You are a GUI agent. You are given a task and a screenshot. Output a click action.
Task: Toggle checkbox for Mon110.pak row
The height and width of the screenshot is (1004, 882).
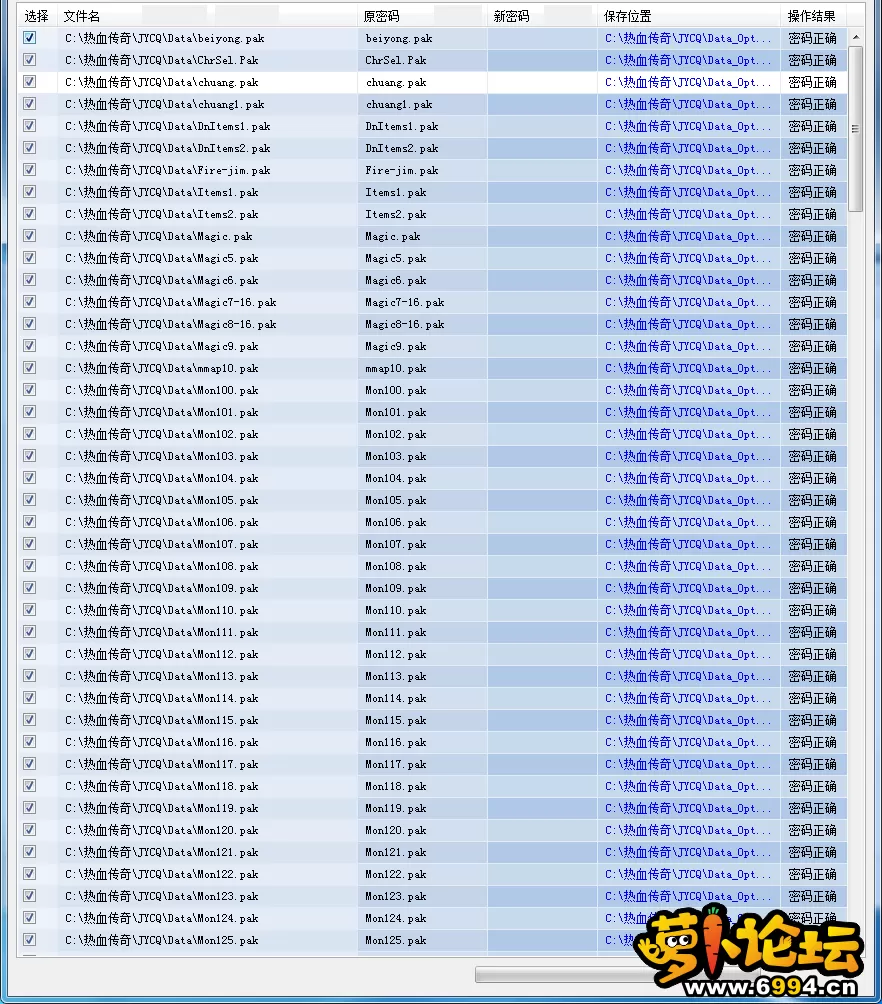tap(29, 610)
